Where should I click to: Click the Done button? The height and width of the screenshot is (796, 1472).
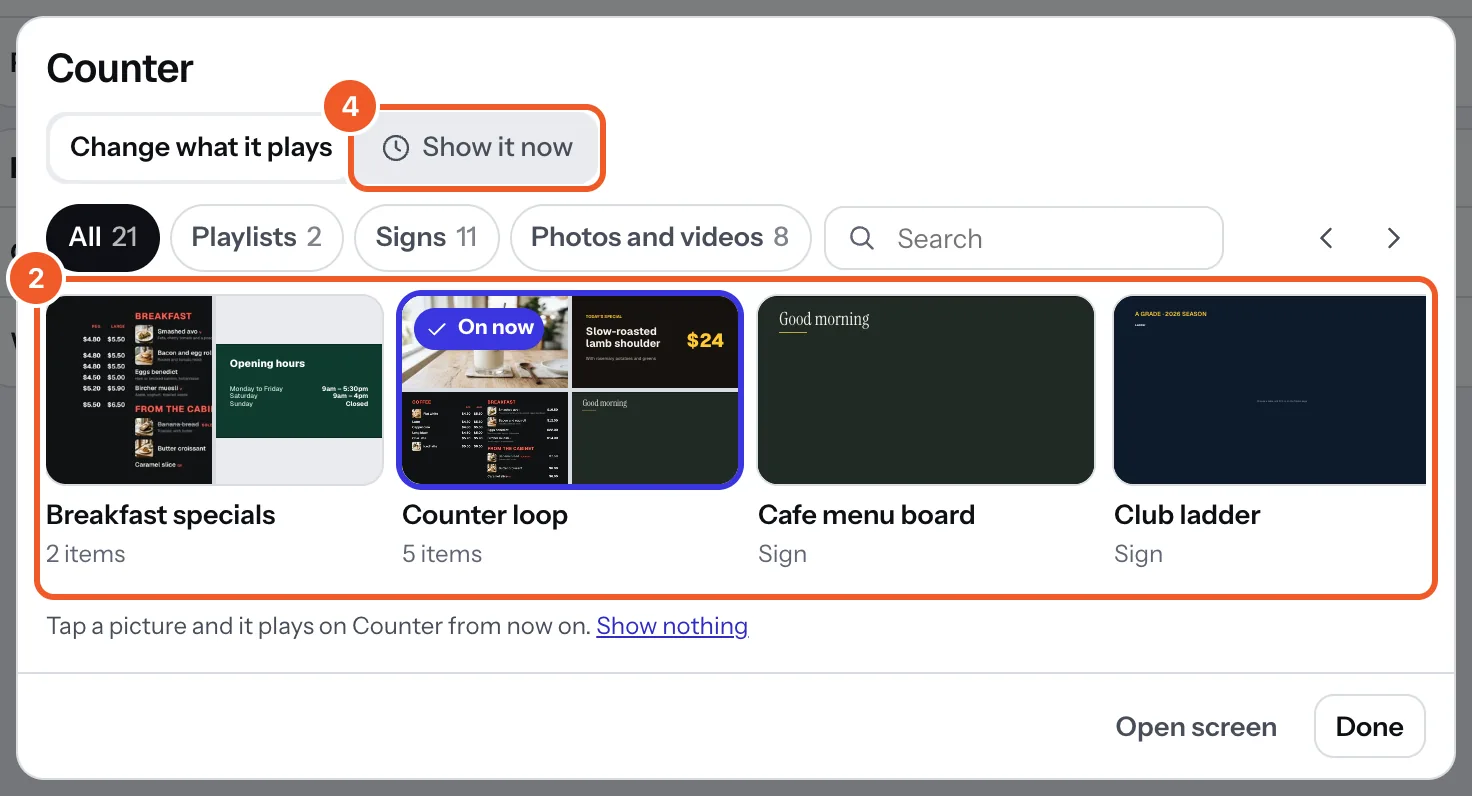point(1369,727)
